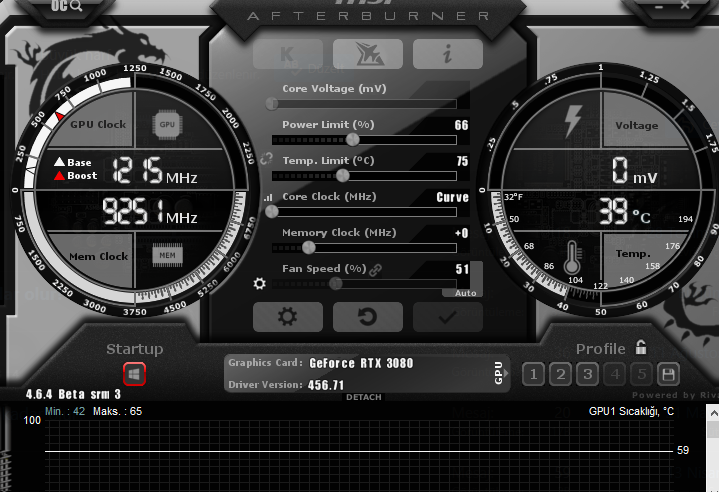Click the GPU1 Sıcaklığı graph label
The height and width of the screenshot is (492, 719).
631,411
